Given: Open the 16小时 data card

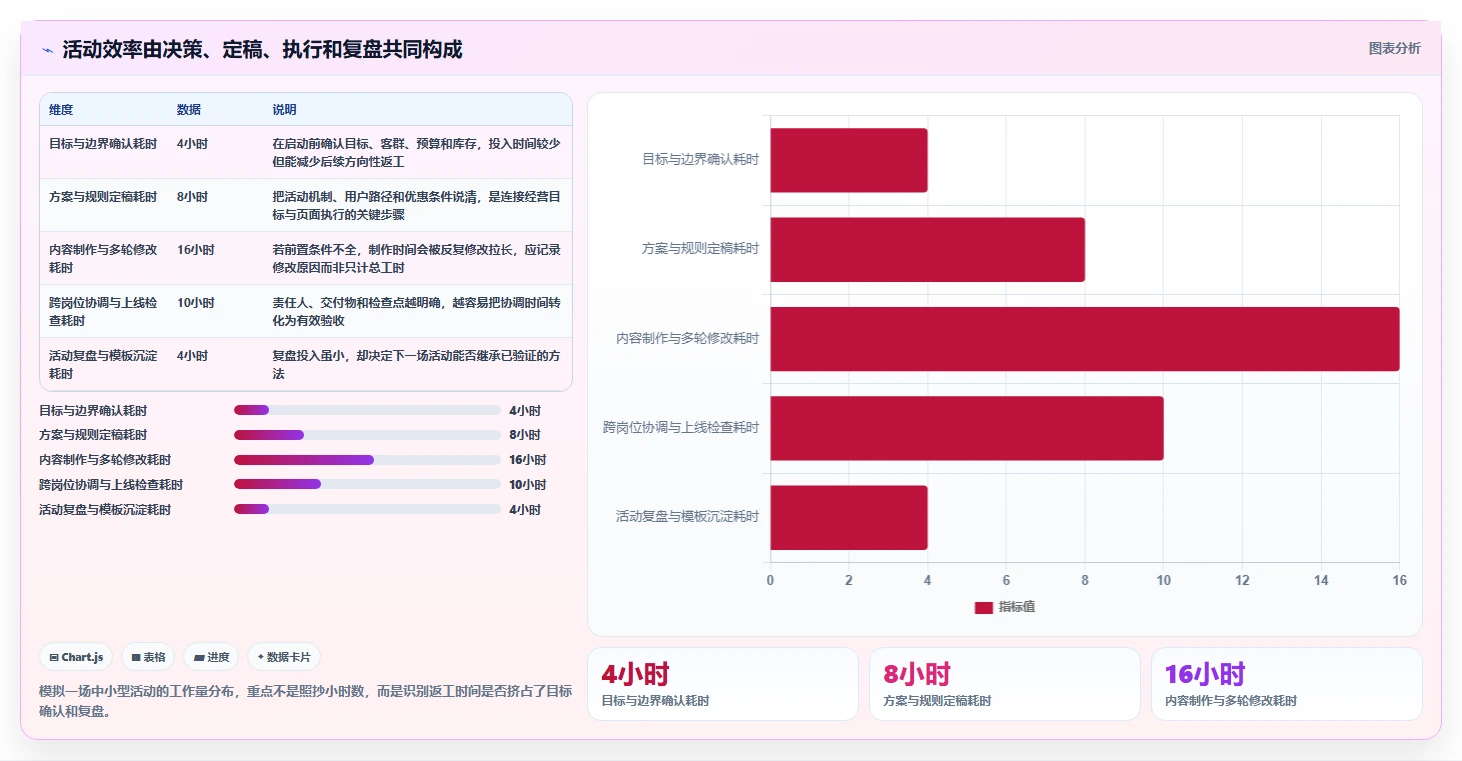Looking at the screenshot, I should [1286, 684].
